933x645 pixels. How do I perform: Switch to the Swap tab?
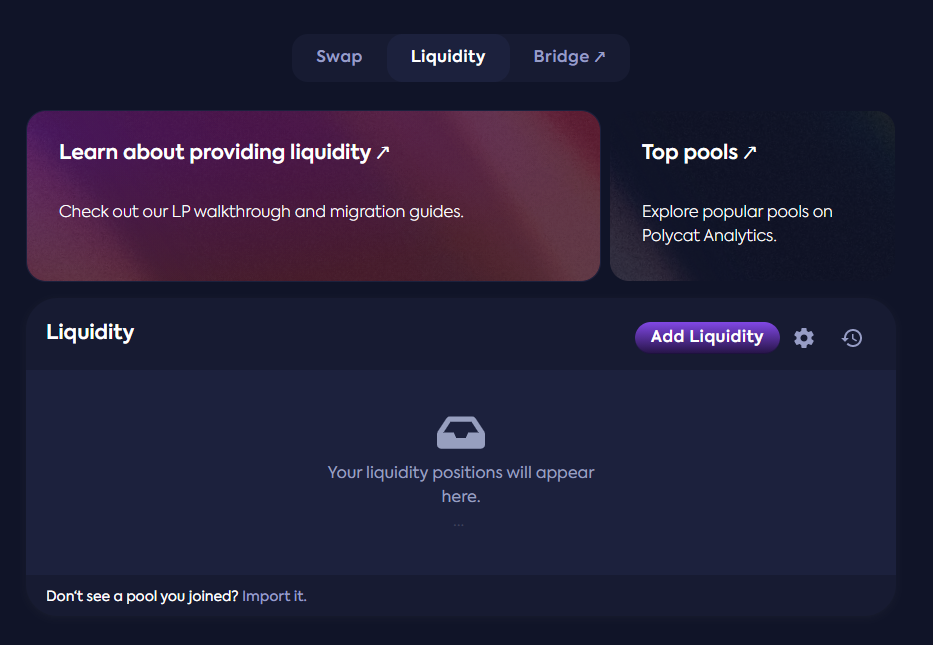coord(339,57)
